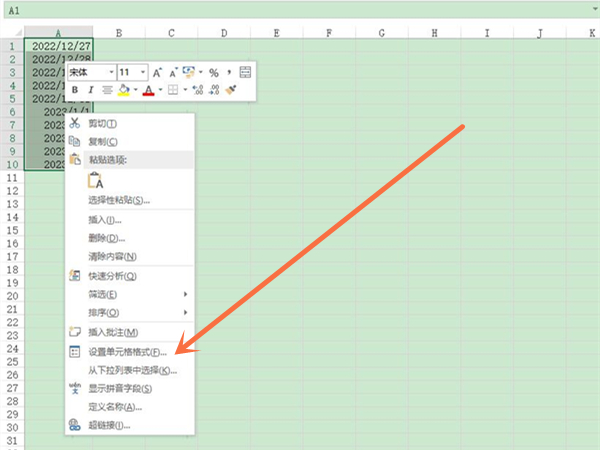Image resolution: width=600 pixels, height=450 pixels.
Task: Click the increase decimal icon
Action: [197, 90]
